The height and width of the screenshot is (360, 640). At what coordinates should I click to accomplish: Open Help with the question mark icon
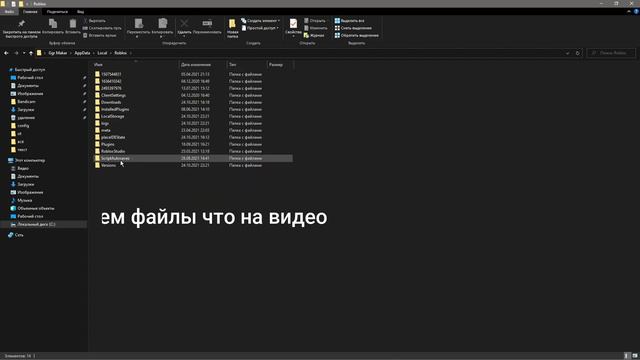[x=636, y=12]
